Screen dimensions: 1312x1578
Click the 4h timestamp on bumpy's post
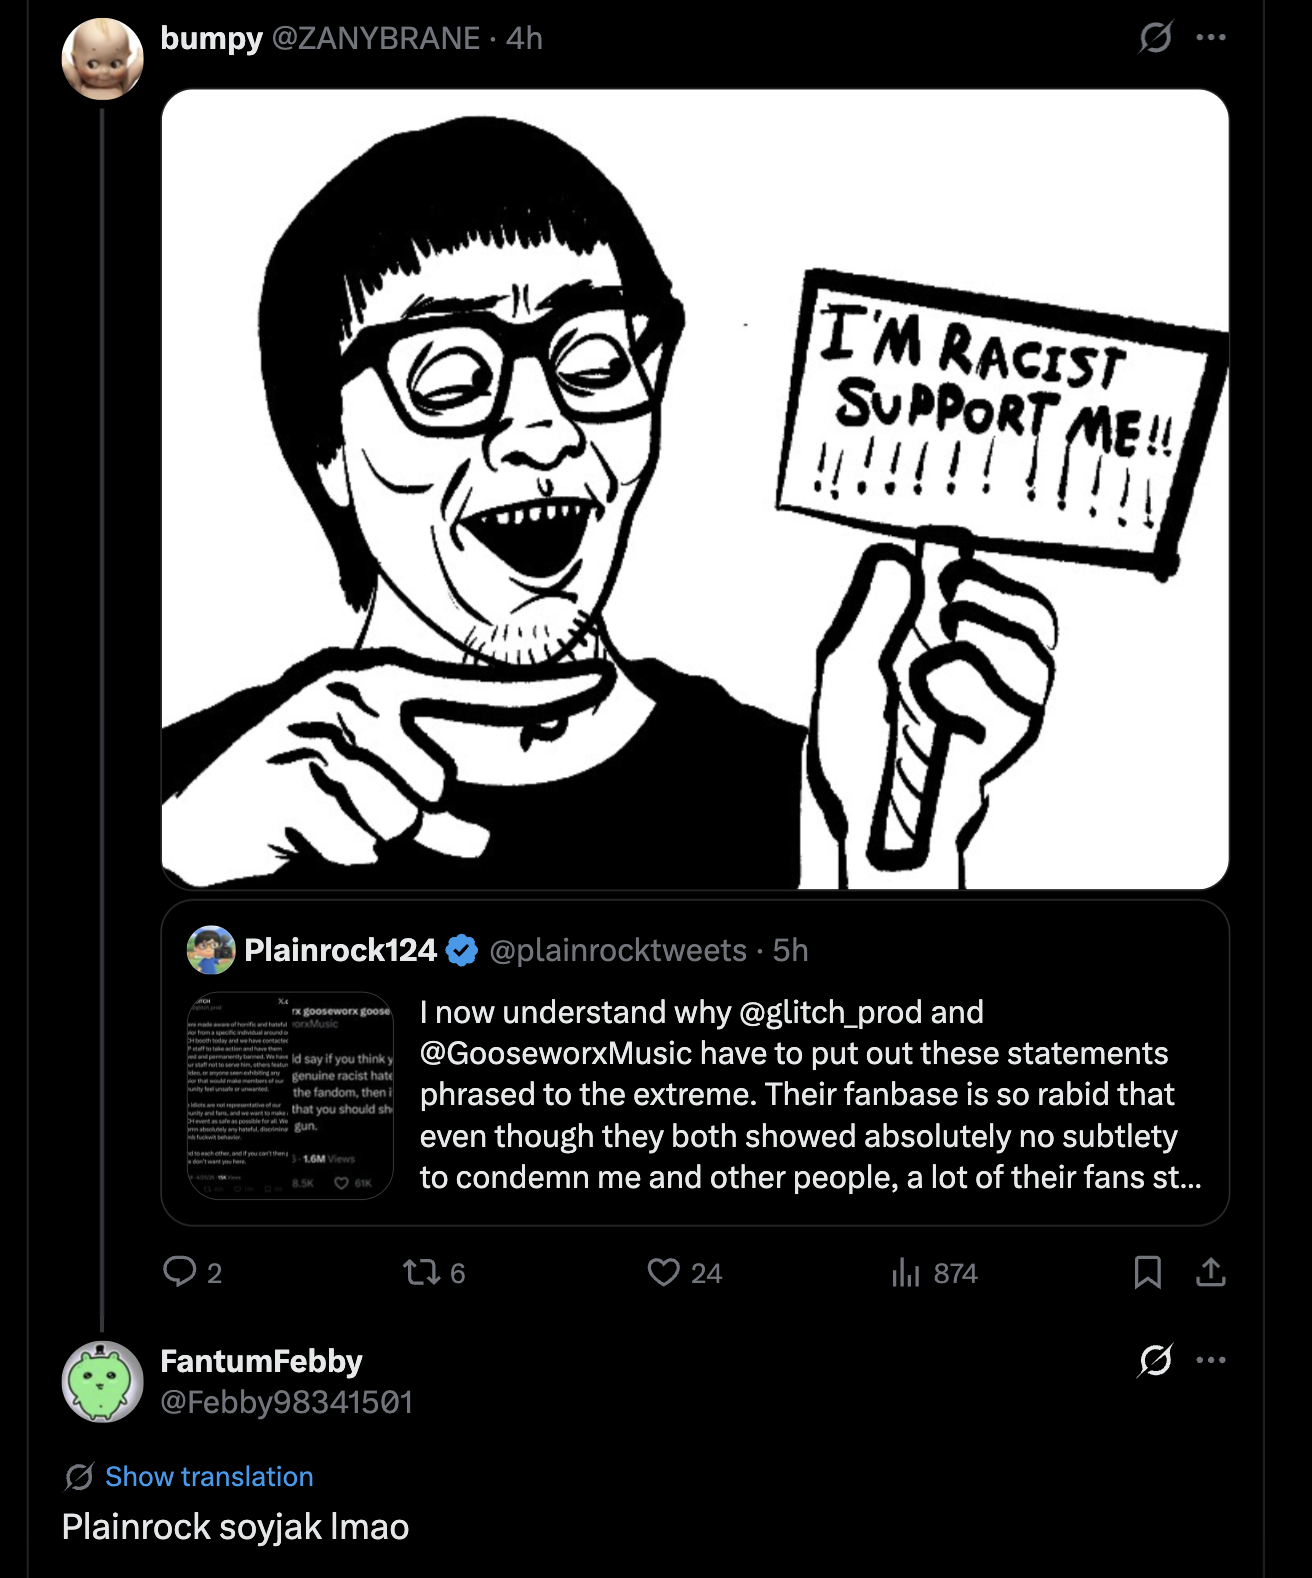pos(524,38)
